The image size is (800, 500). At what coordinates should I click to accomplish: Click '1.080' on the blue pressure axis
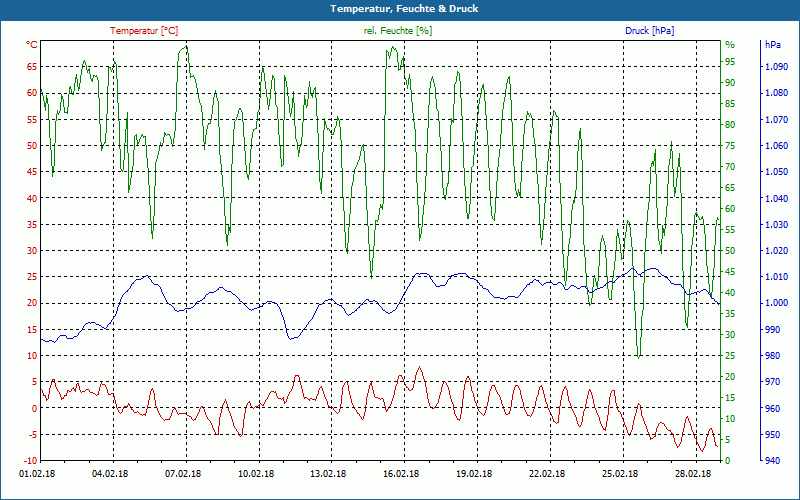[x=777, y=93]
